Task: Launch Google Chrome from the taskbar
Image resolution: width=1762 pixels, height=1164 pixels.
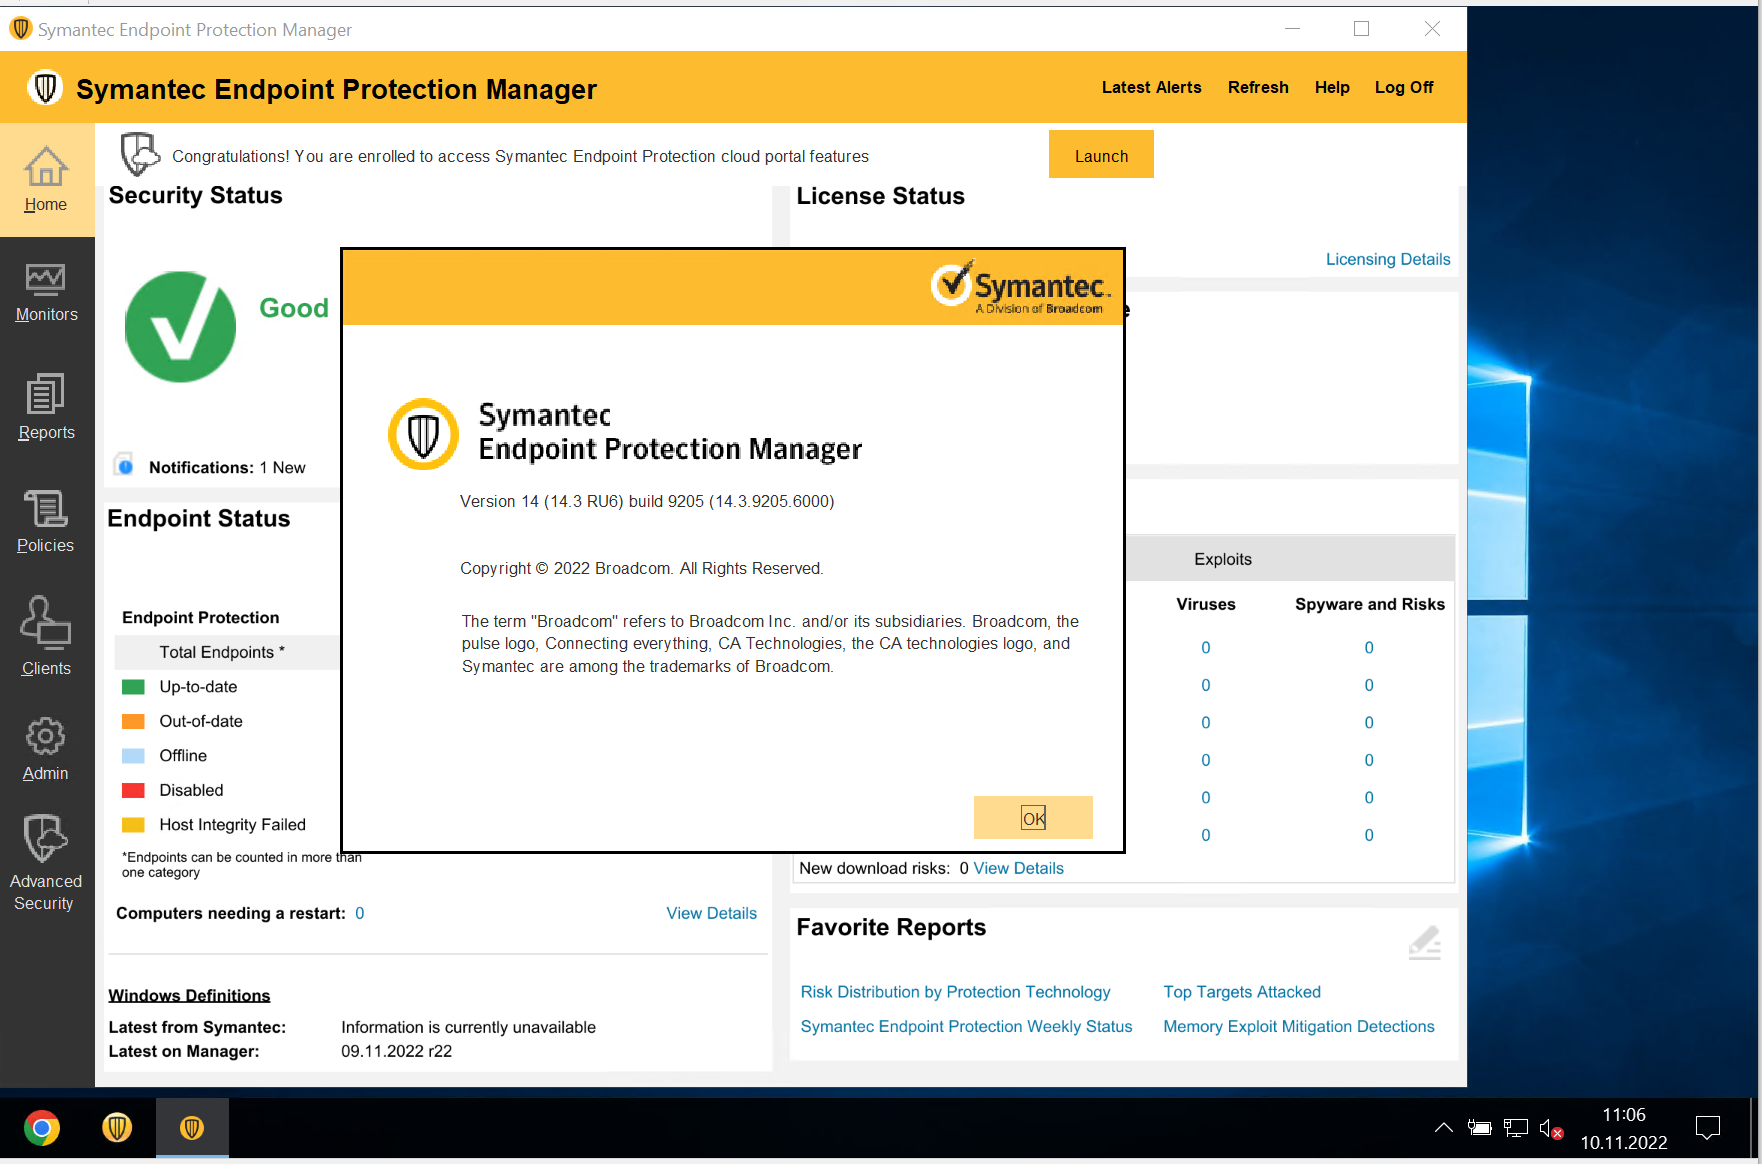Action: coord(41,1127)
